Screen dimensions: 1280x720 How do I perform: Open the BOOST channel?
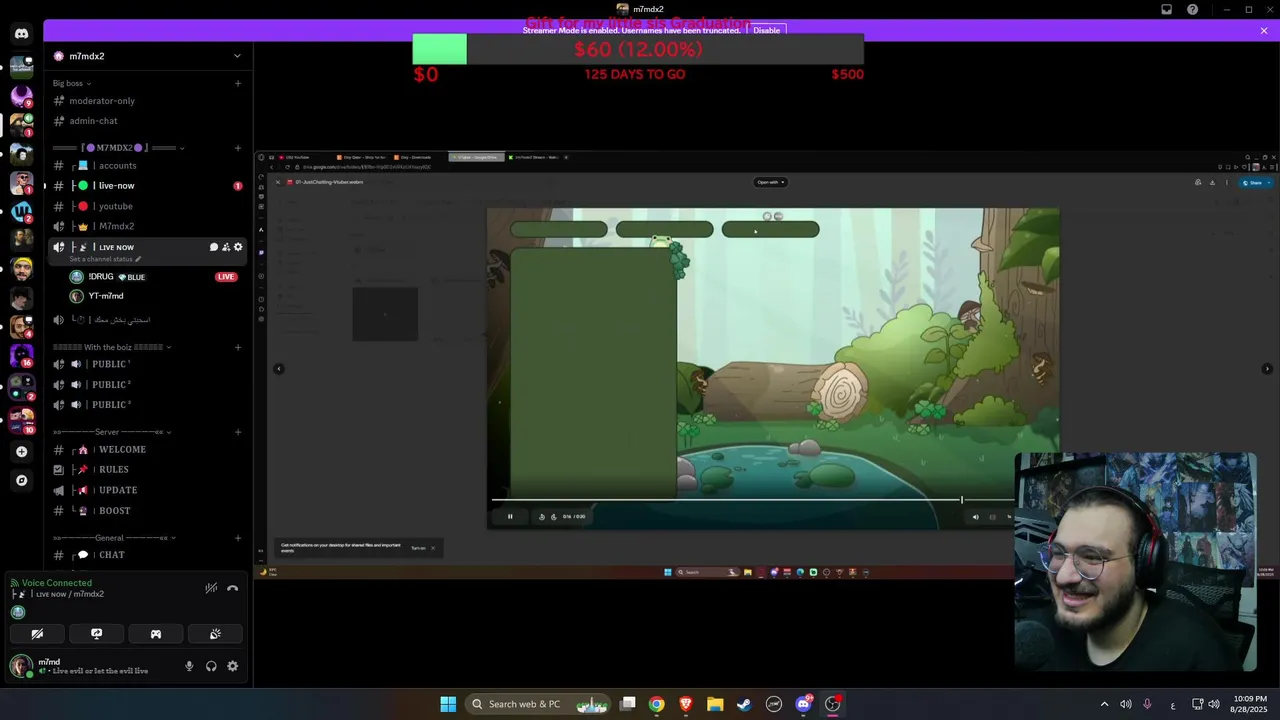[x=147, y=511]
